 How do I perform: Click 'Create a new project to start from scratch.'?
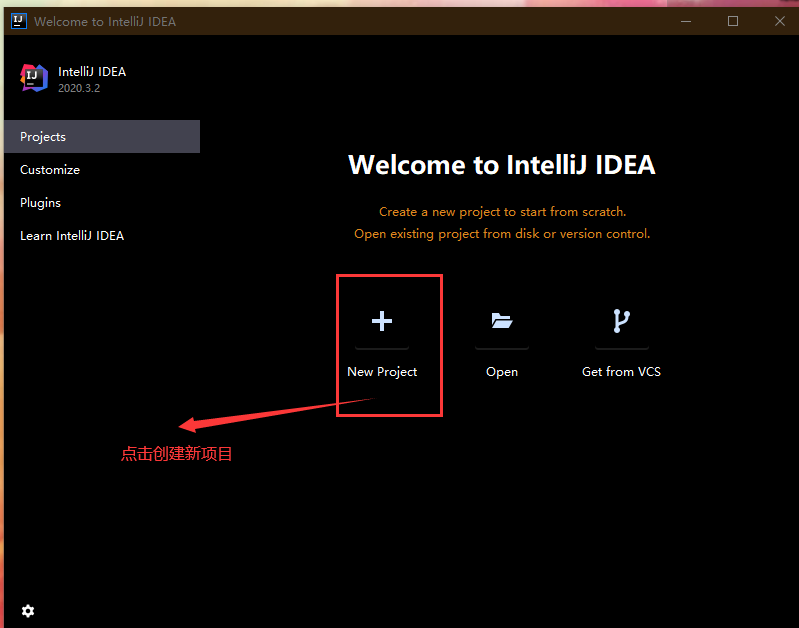pyautogui.click(x=502, y=212)
